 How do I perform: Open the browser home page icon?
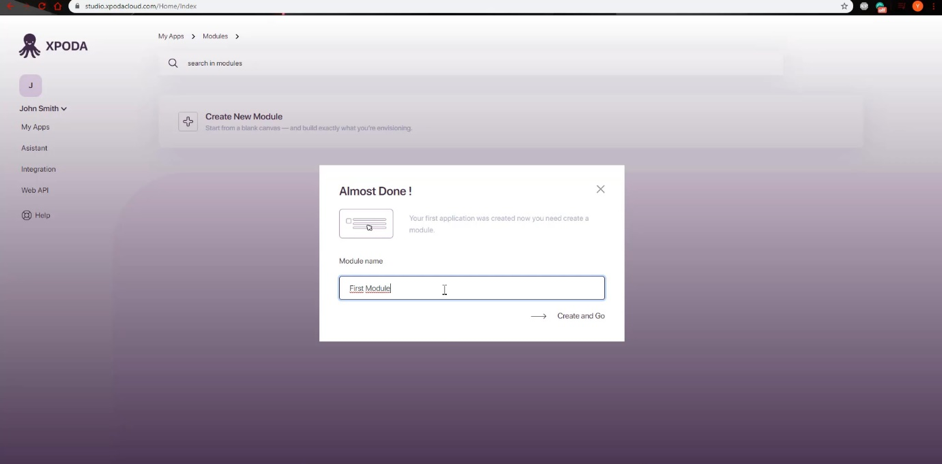pos(58,6)
